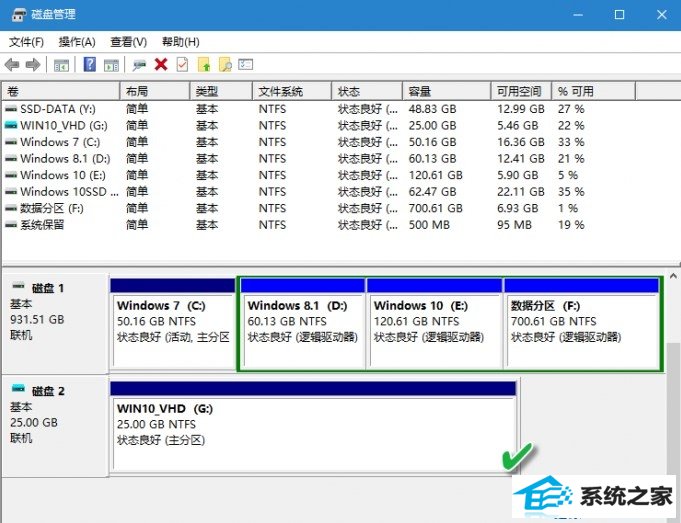Viewport: 681px width, 523px height.
Task: Click the 磁盘 1 disk icon
Action: (x=18, y=286)
